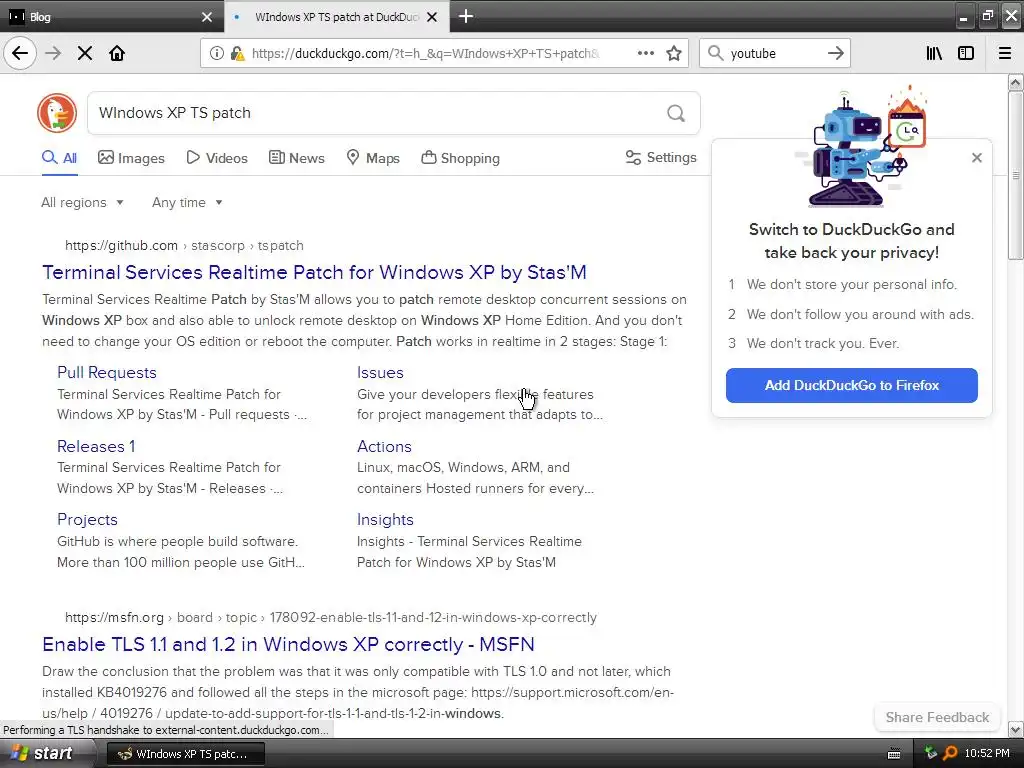Toggle the sidebar view icon
Image resolution: width=1024 pixels, height=768 pixels.
966,53
